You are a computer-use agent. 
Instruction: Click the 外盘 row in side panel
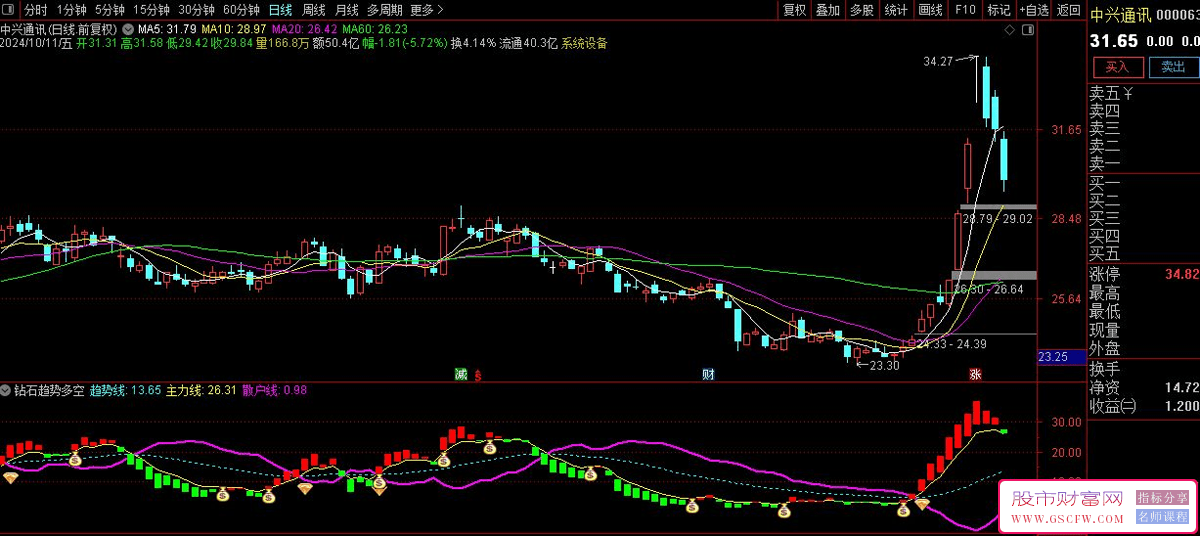pyautogui.click(x=1144, y=349)
